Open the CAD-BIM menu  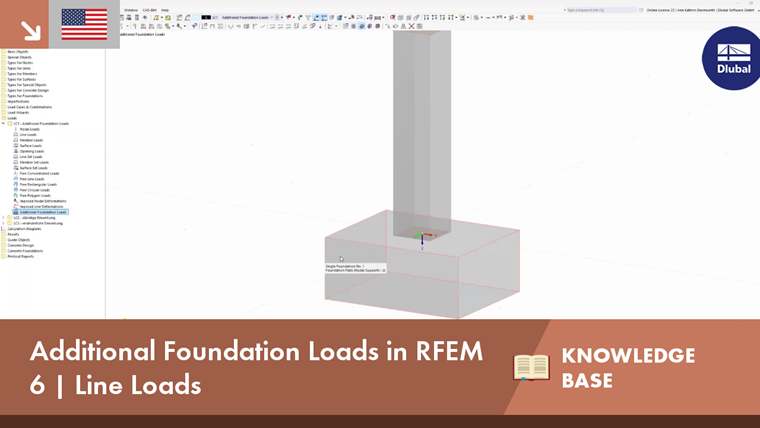click(149, 10)
